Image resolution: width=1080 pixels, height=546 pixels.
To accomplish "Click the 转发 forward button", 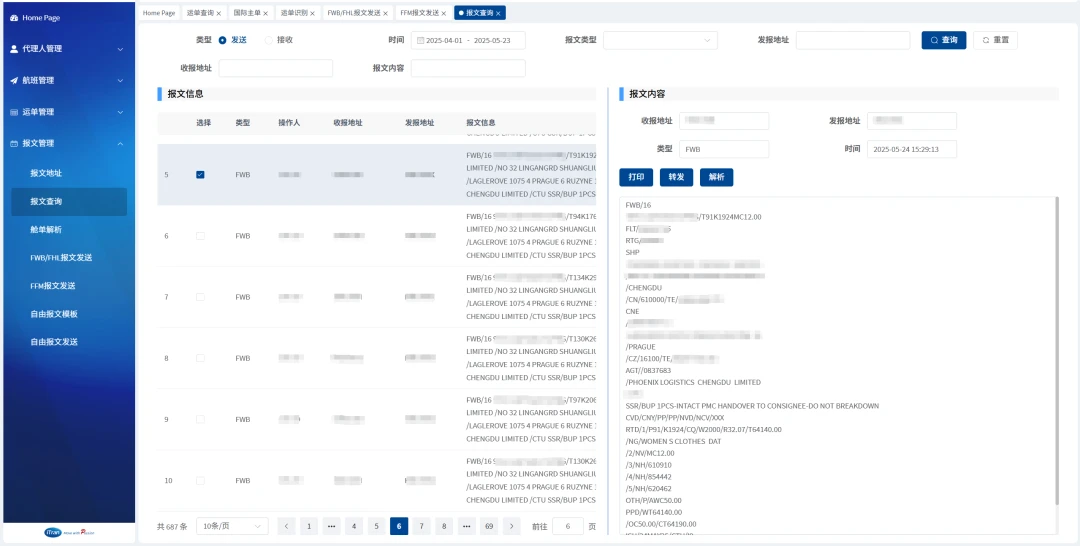I will click(x=676, y=178).
